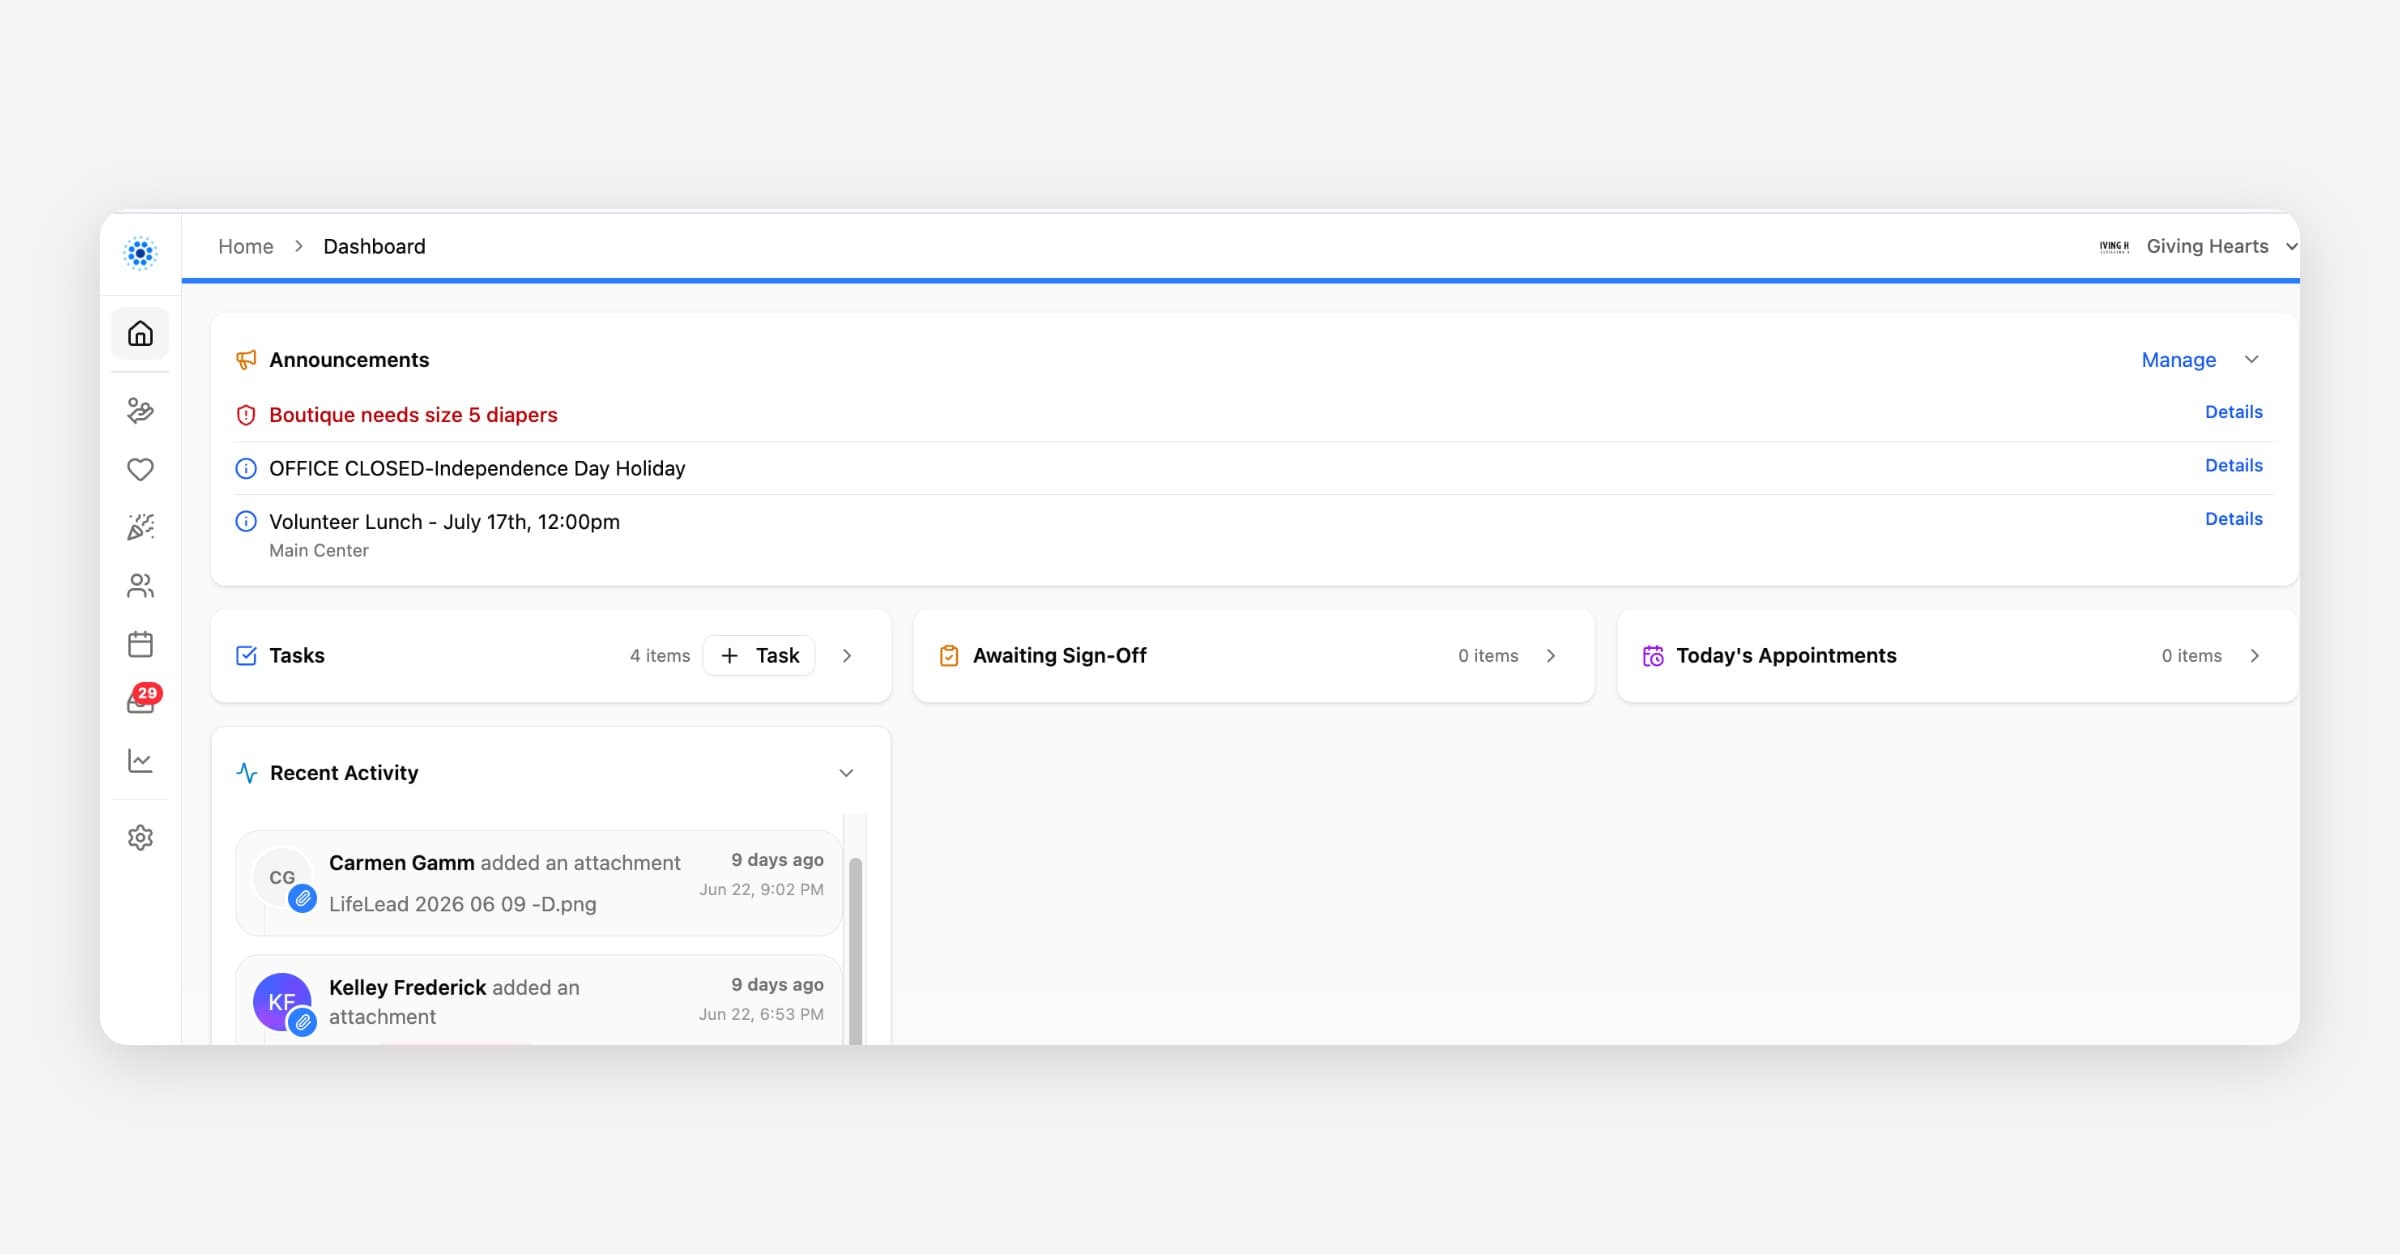Open the calendar icon in sidebar
This screenshot has height=1254, width=2400.
pos(140,644)
